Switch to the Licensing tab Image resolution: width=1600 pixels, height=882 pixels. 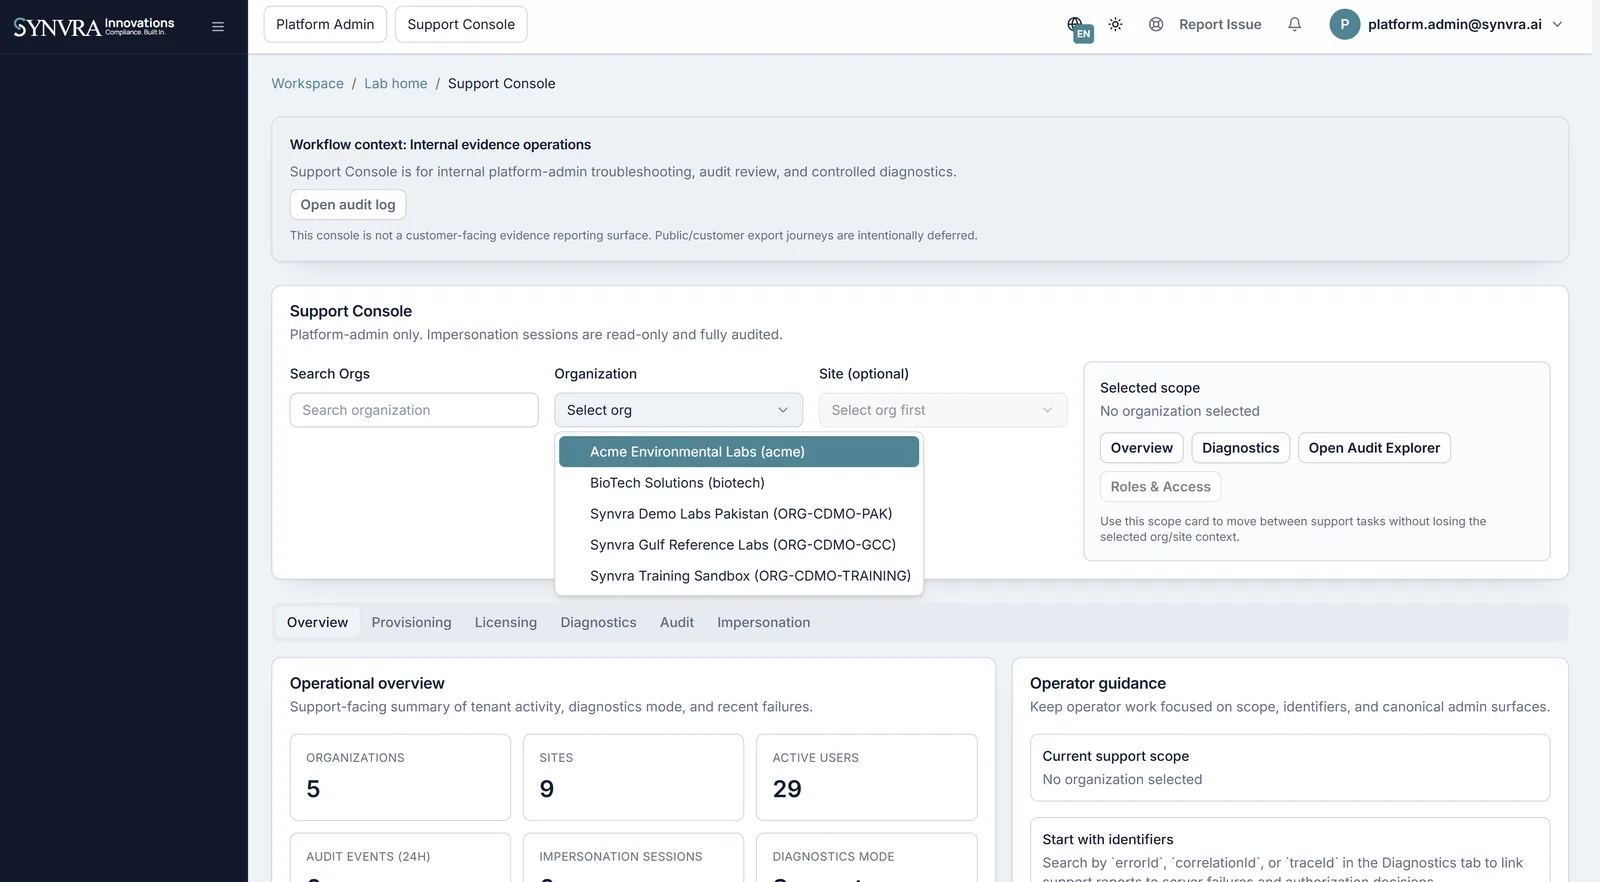(x=506, y=622)
